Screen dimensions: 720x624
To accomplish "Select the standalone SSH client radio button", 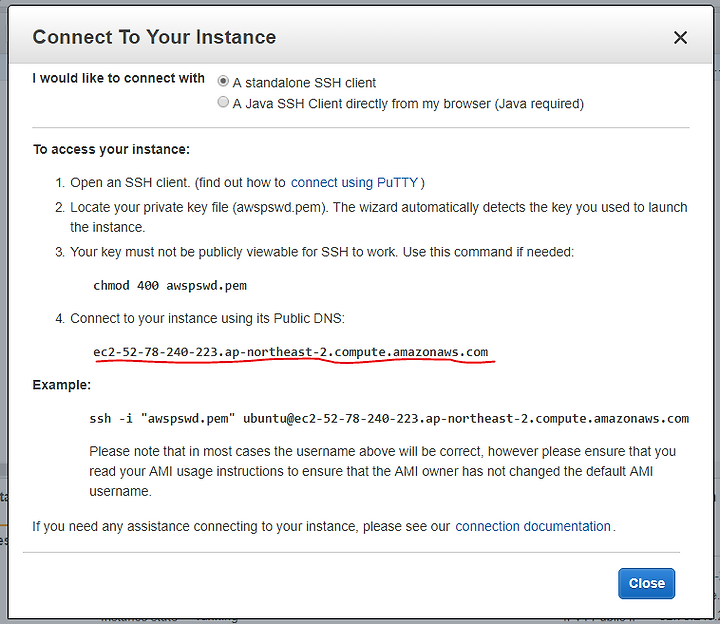I will click(x=223, y=81).
